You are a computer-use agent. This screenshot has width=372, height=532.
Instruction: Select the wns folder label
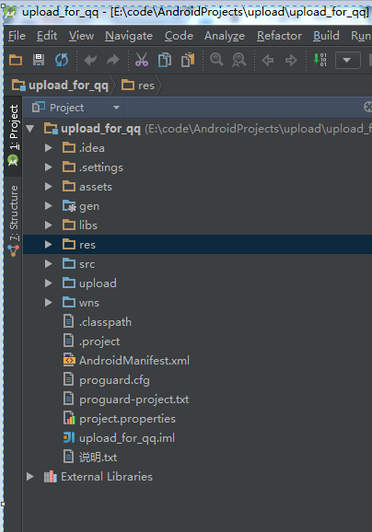pos(89,303)
